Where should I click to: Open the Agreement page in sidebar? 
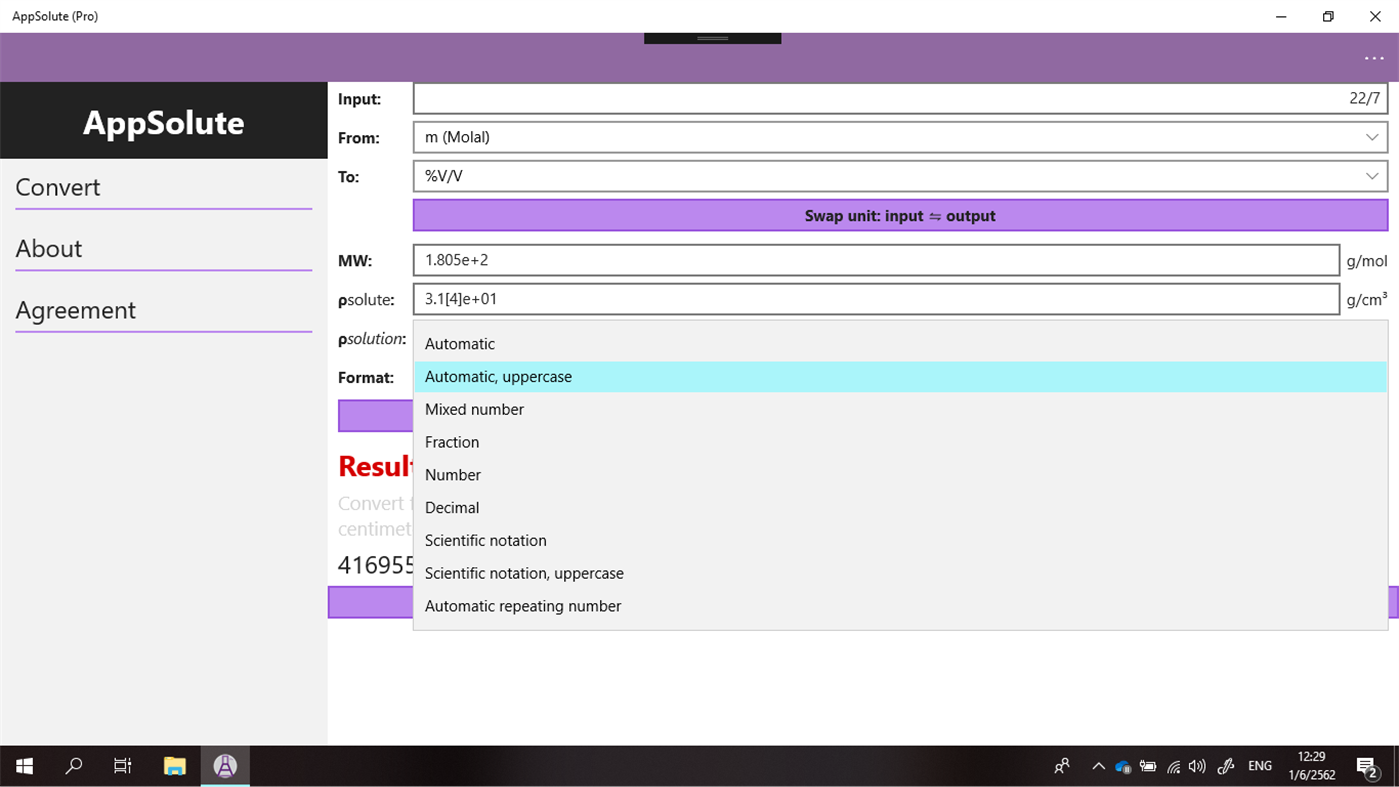(x=75, y=310)
